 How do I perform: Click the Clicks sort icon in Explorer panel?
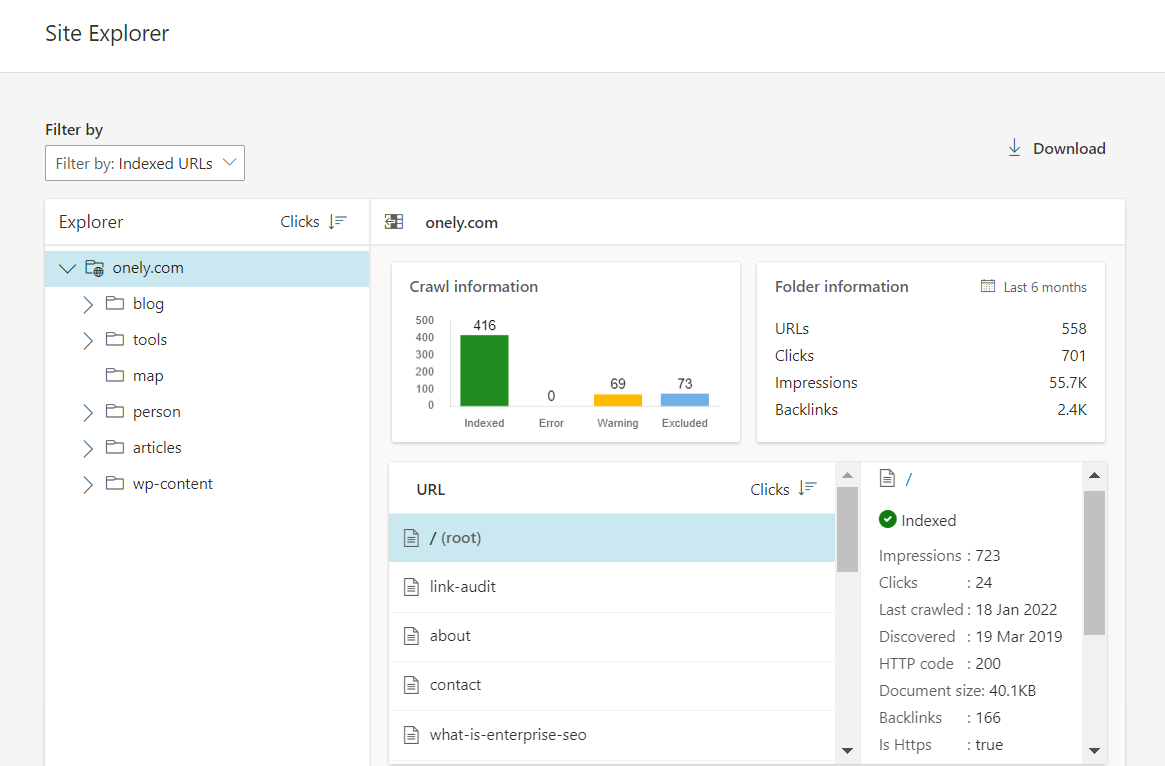(x=337, y=222)
